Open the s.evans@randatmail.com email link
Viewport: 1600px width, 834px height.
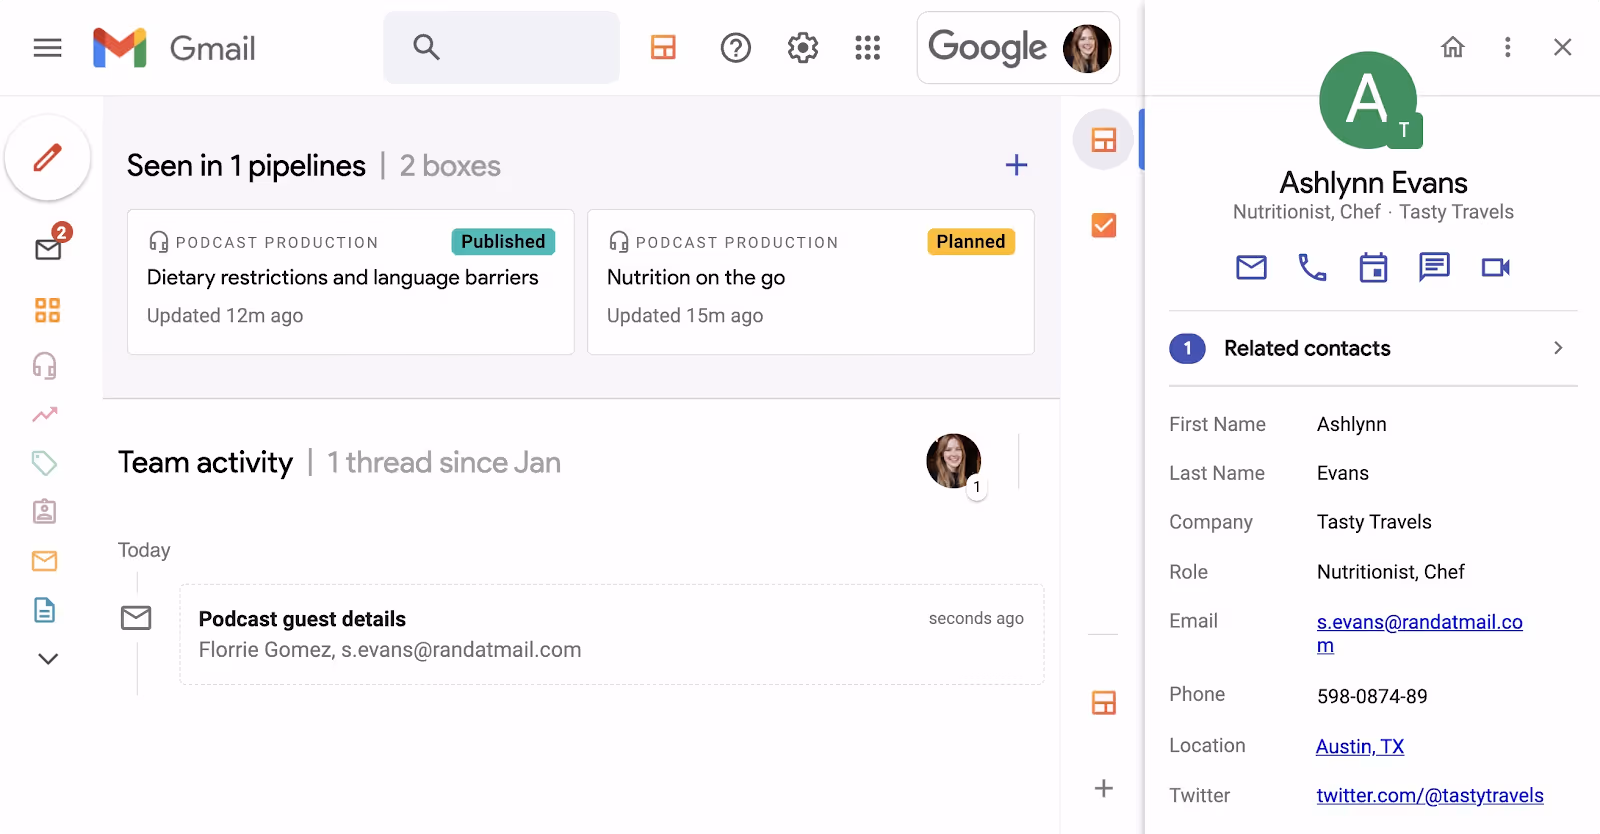click(x=1419, y=633)
